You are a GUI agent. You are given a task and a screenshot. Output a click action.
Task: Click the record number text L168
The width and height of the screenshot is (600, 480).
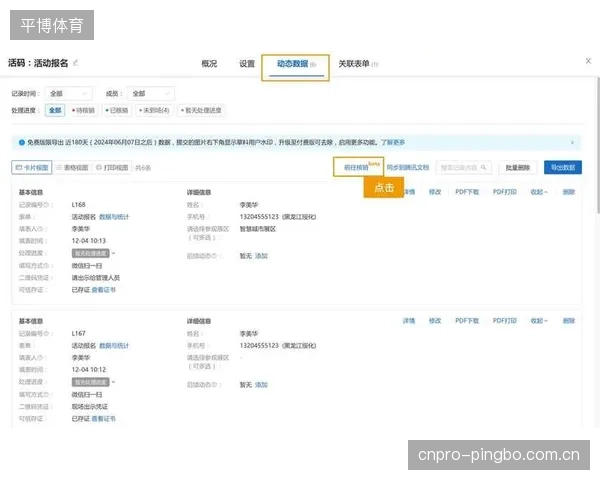pyautogui.click(x=78, y=205)
